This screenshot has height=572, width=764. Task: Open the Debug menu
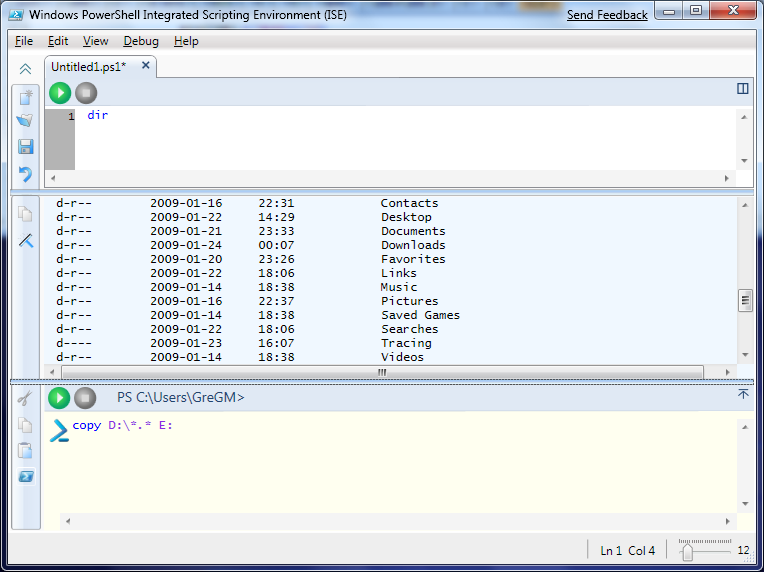[x=141, y=41]
